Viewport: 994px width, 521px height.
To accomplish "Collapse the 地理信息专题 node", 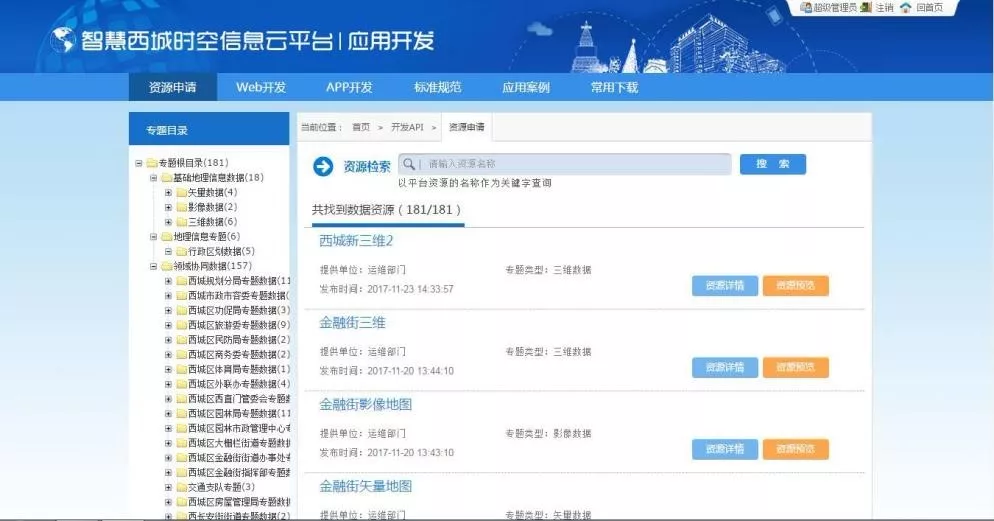I will [153, 236].
